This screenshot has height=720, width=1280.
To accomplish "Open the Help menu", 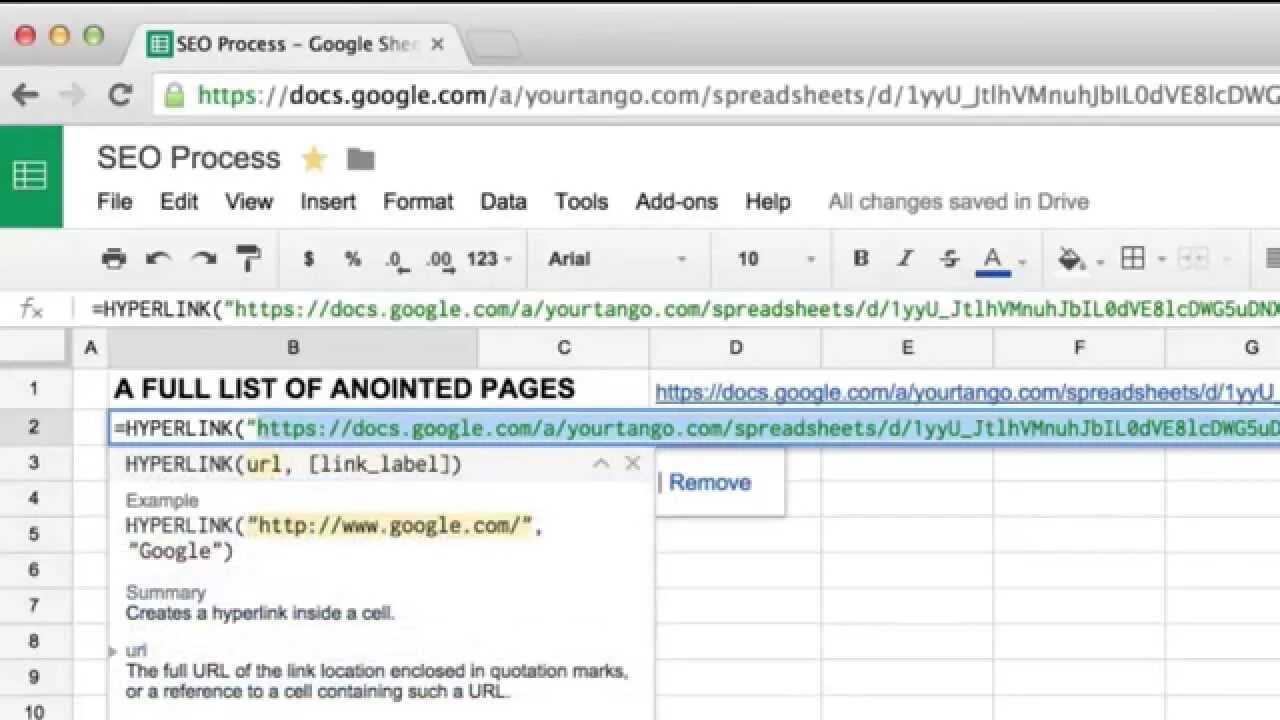I will (x=767, y=202).
